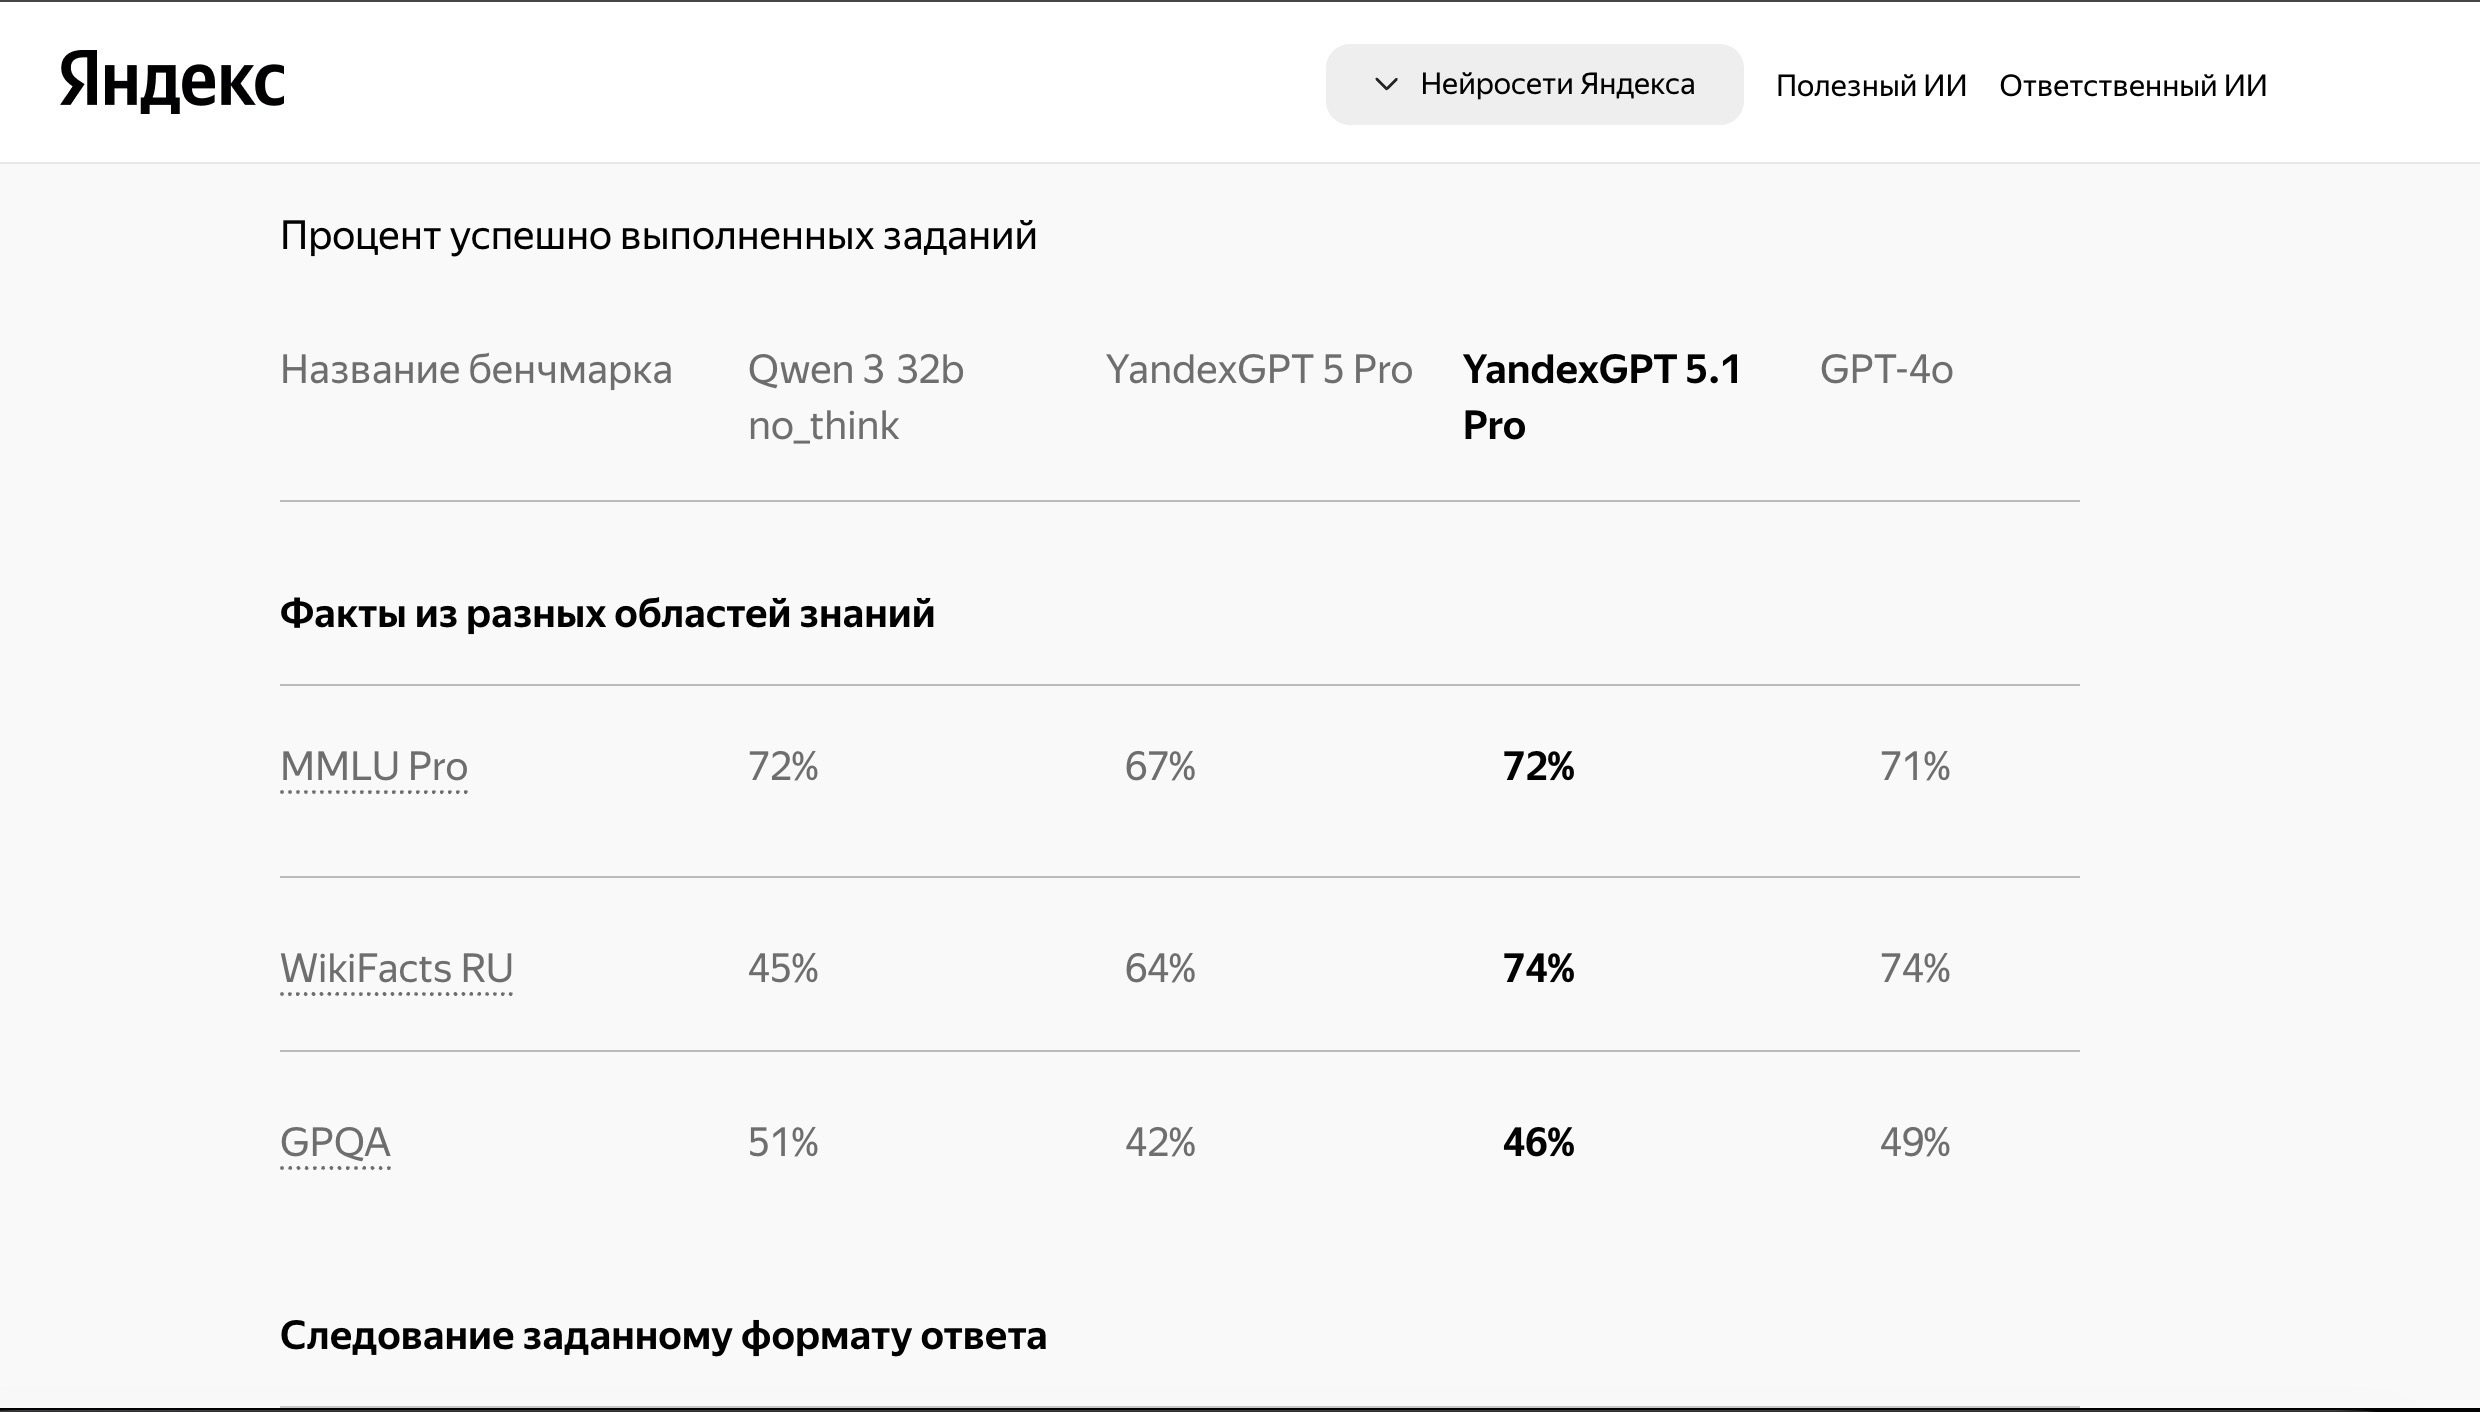Click the bold 46% GPQA score
Image resolution: width=2480 pixels, height=1412 pixels.
[1538, 1143]
